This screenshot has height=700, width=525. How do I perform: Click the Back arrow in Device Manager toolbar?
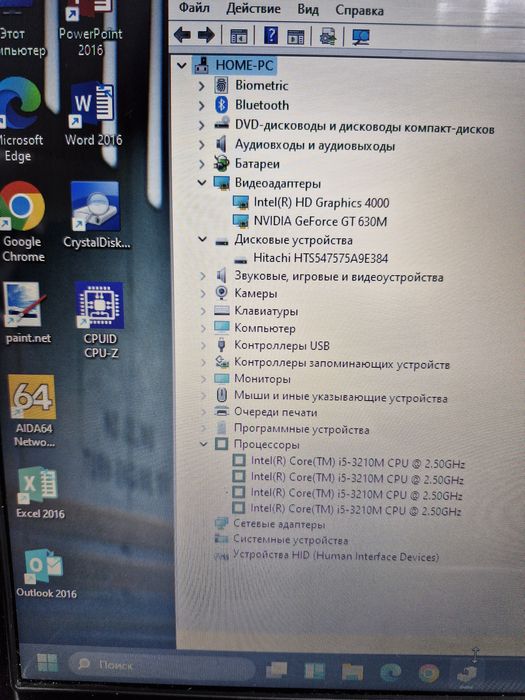click(x=182, y=35)
